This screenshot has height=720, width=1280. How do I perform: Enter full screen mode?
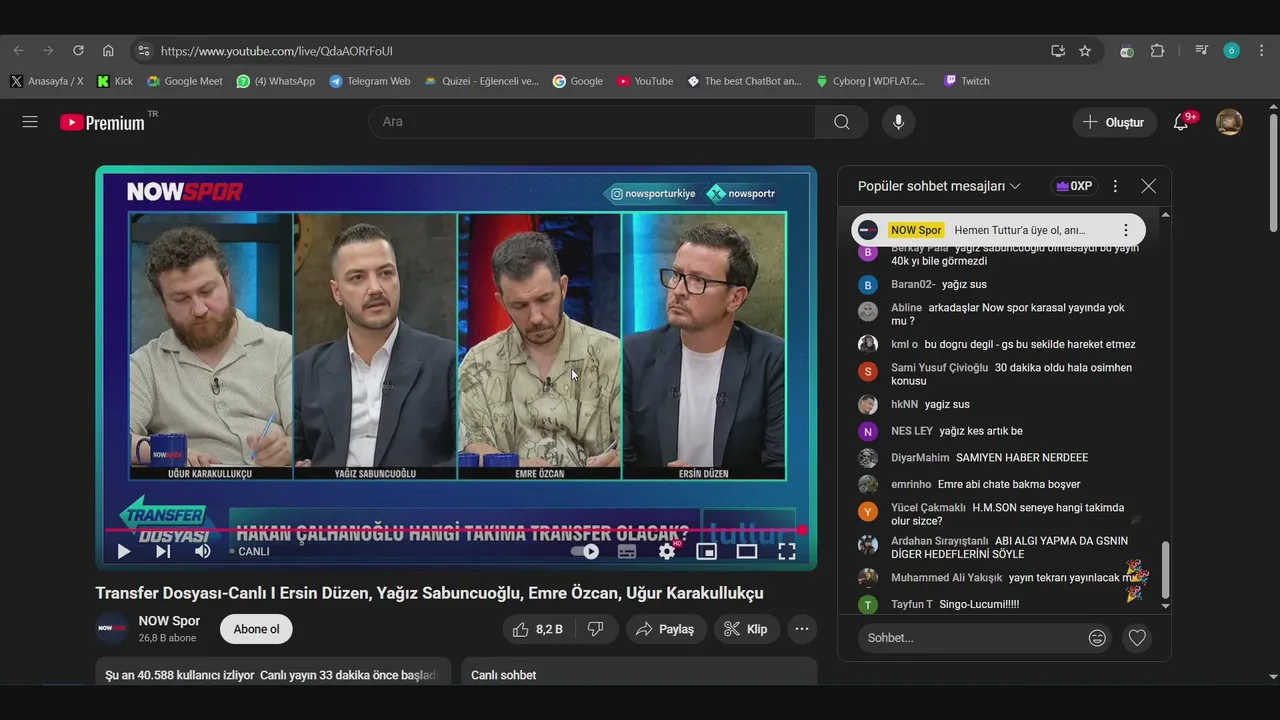(787, 551)
